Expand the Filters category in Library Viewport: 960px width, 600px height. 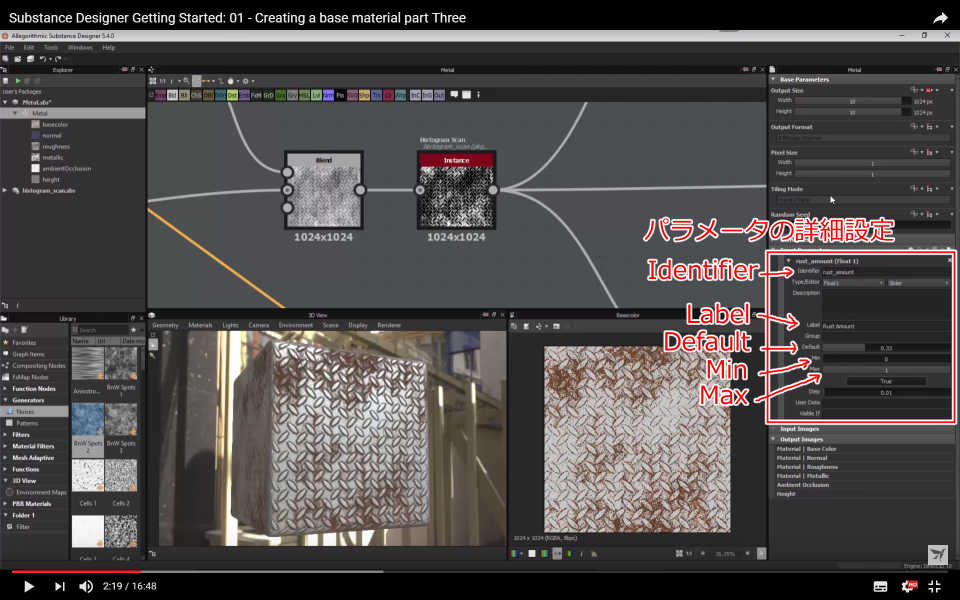pos(6,435)
